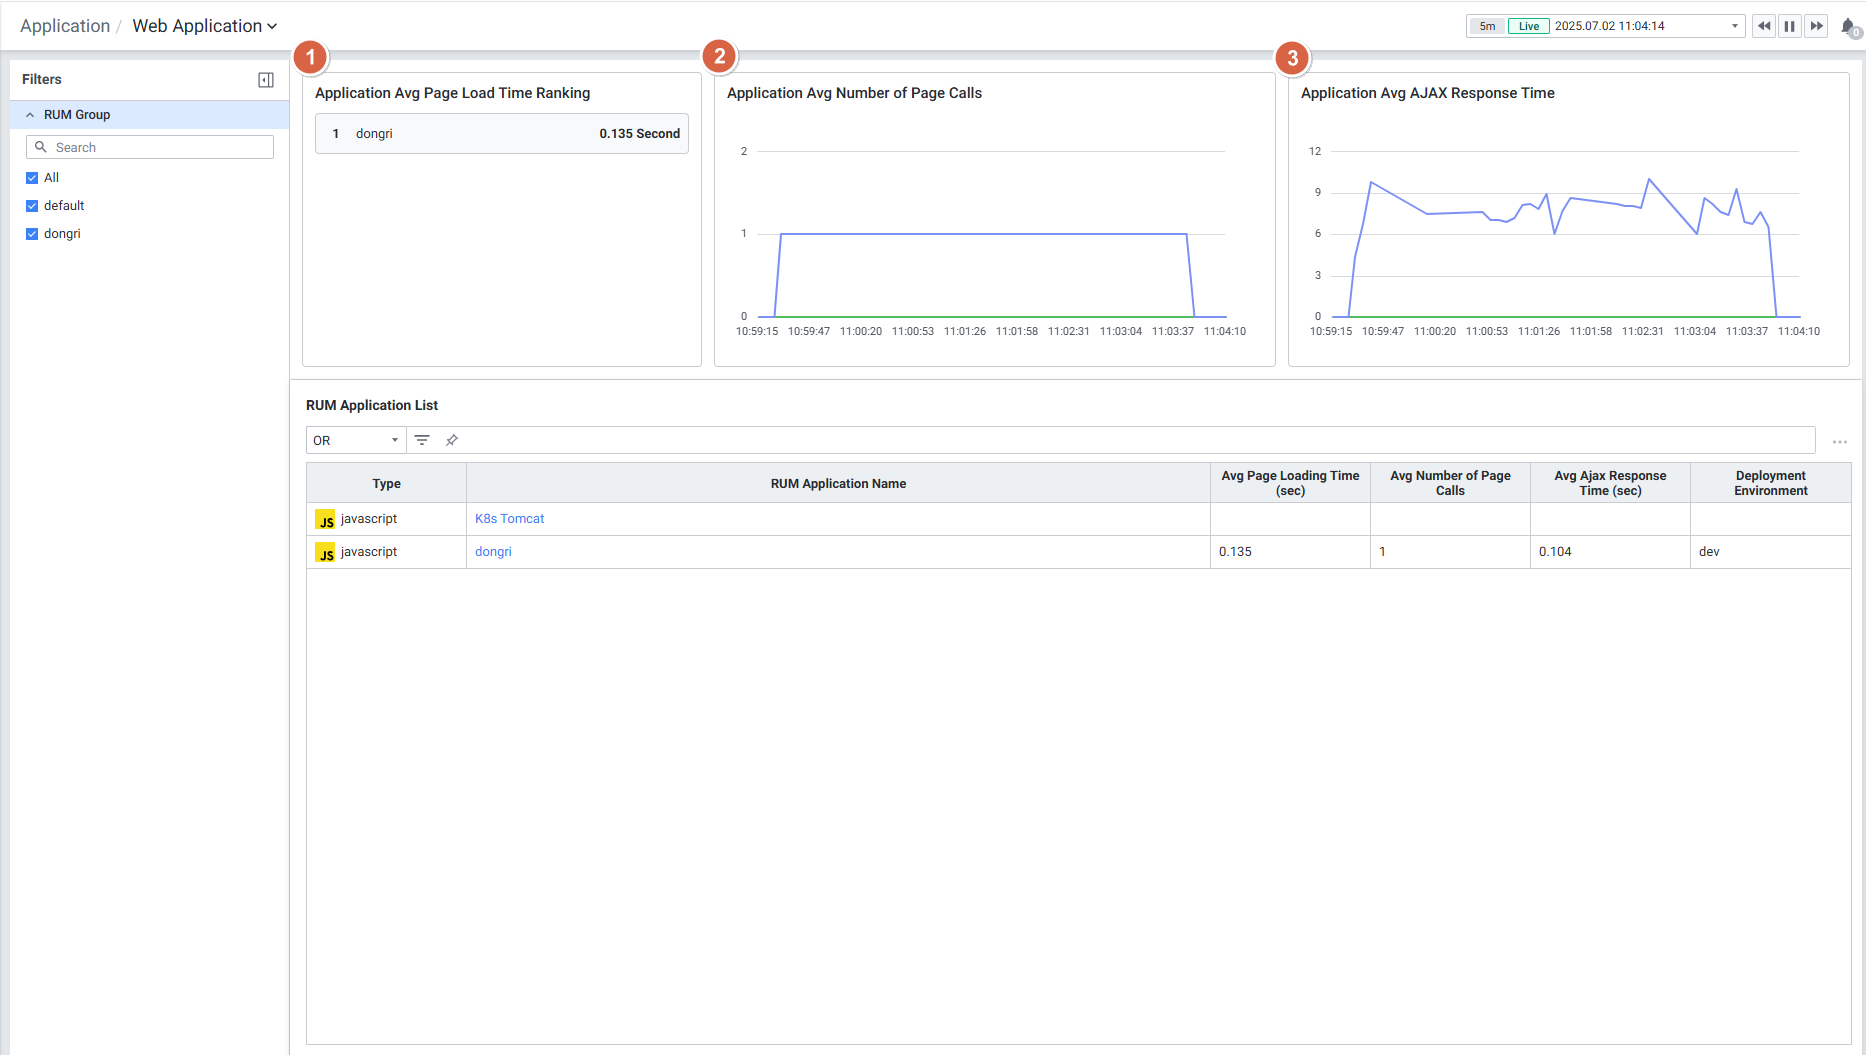Open the K8s Tomcat application link
The image size is (1866, 1055).
509,519
